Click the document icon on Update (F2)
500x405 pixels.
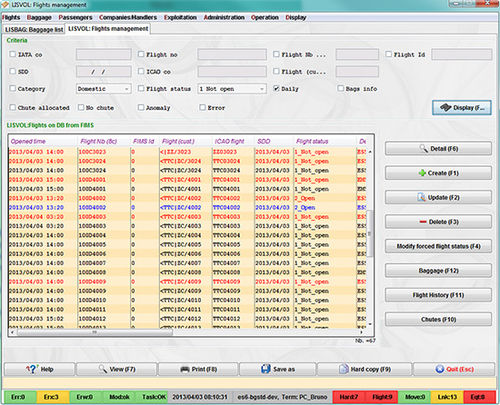[x=421, y=197]
